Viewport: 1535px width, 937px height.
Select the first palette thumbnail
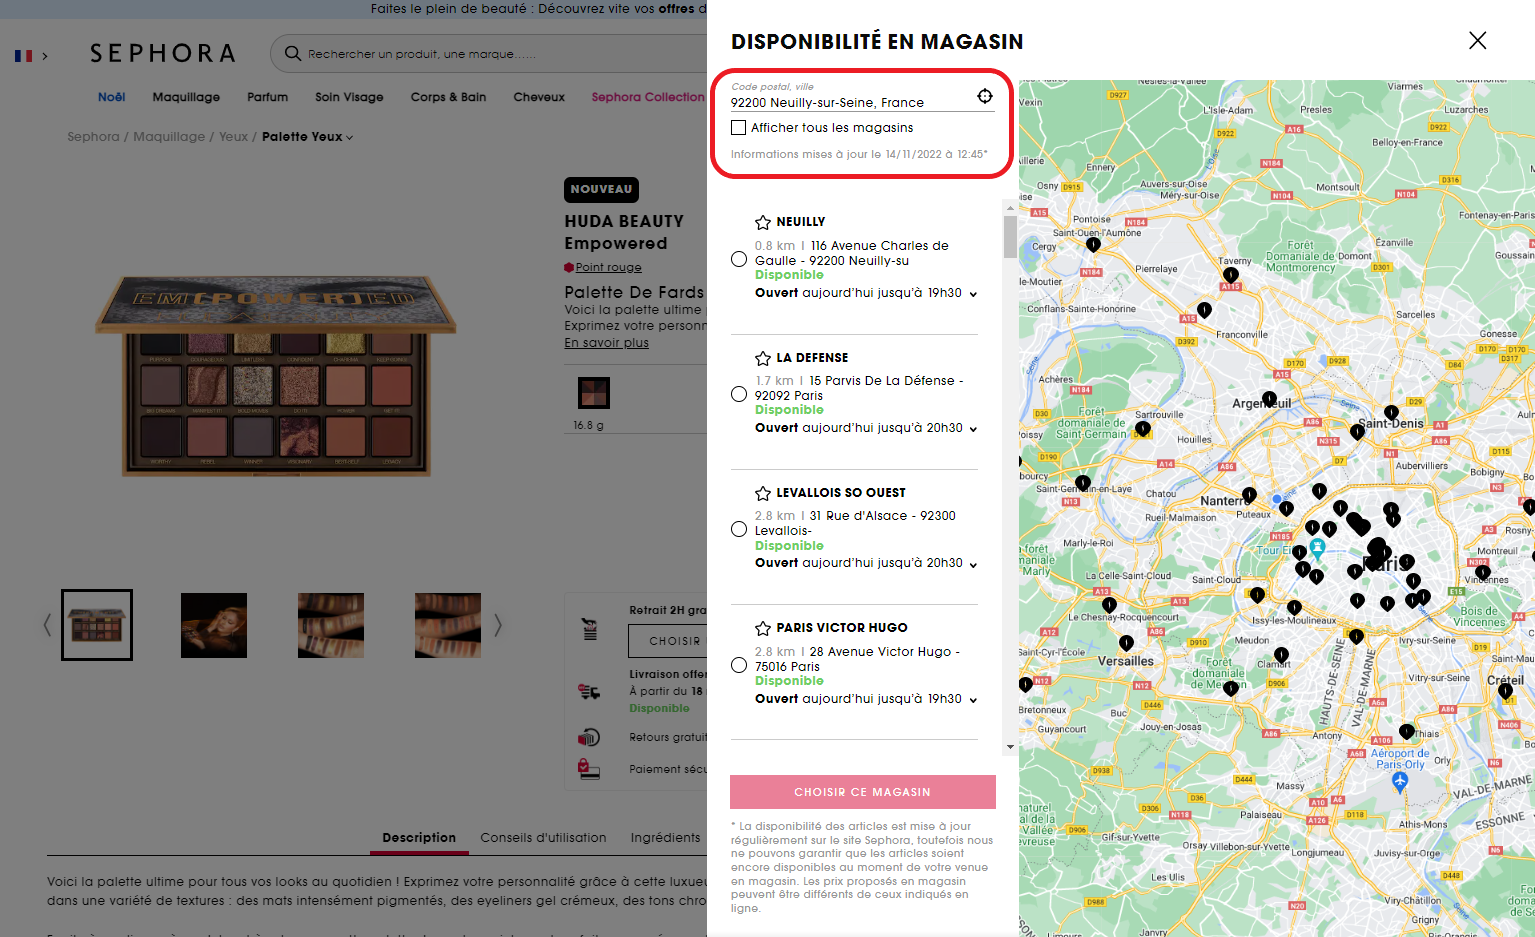click(x=97, y=625)
